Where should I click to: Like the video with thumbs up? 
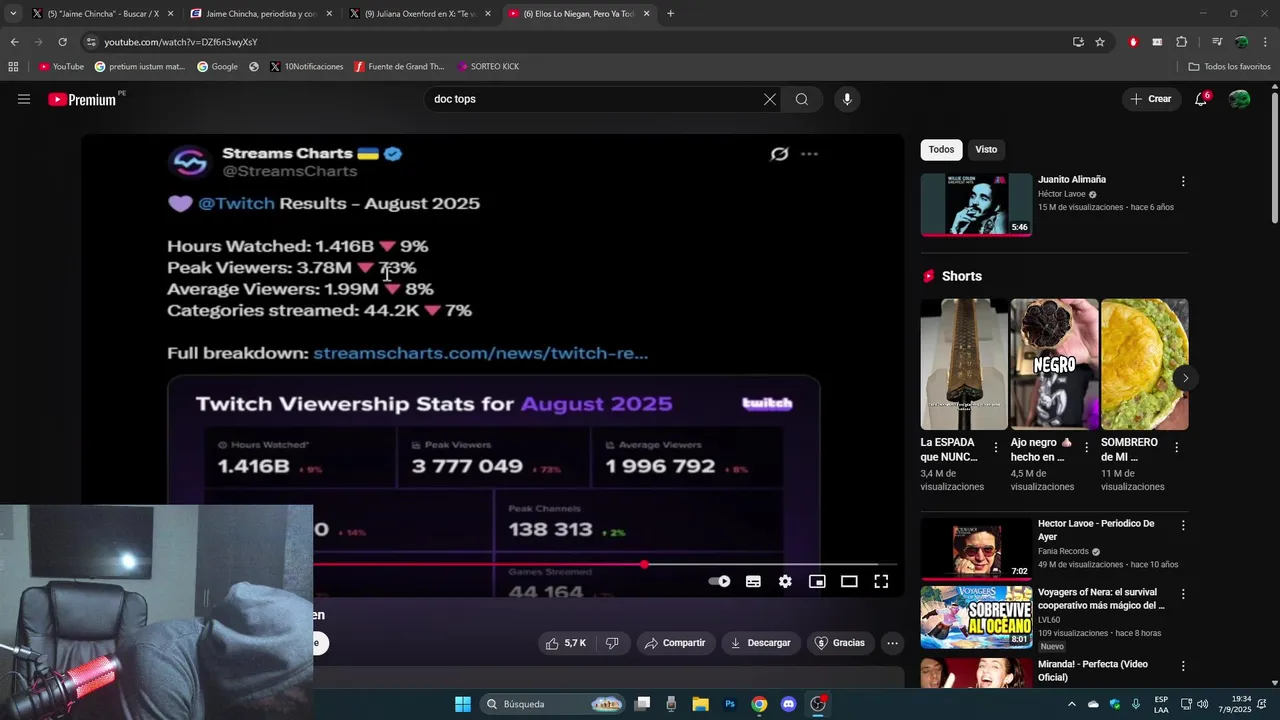coord(565,643)
